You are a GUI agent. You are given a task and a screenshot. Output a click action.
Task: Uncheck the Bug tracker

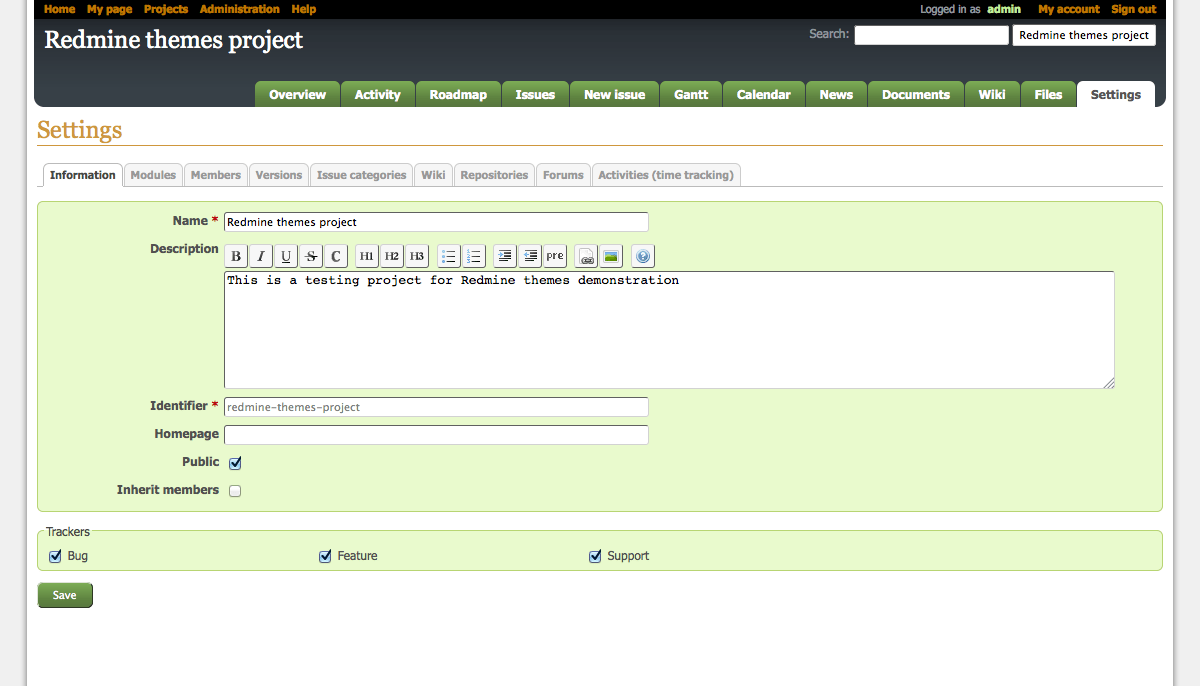[x=55, y=556]
